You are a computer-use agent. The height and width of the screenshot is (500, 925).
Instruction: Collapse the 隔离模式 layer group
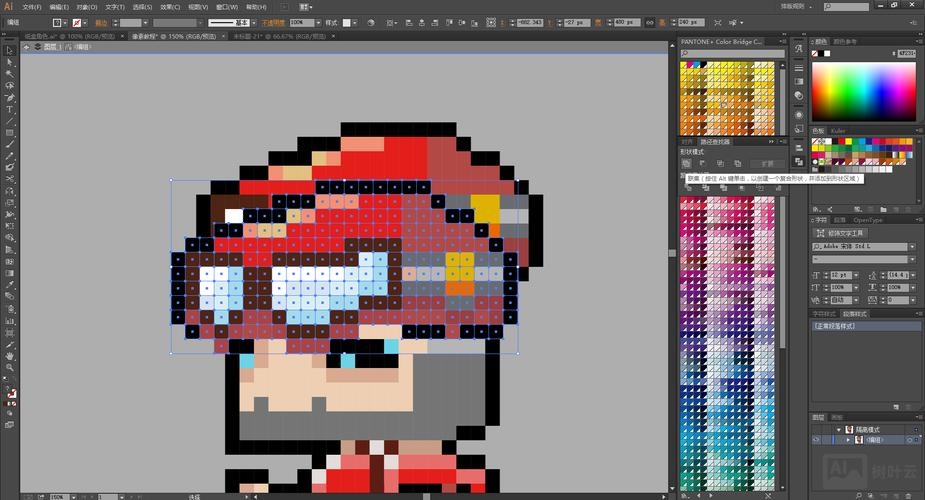click(x=838, y=429)
